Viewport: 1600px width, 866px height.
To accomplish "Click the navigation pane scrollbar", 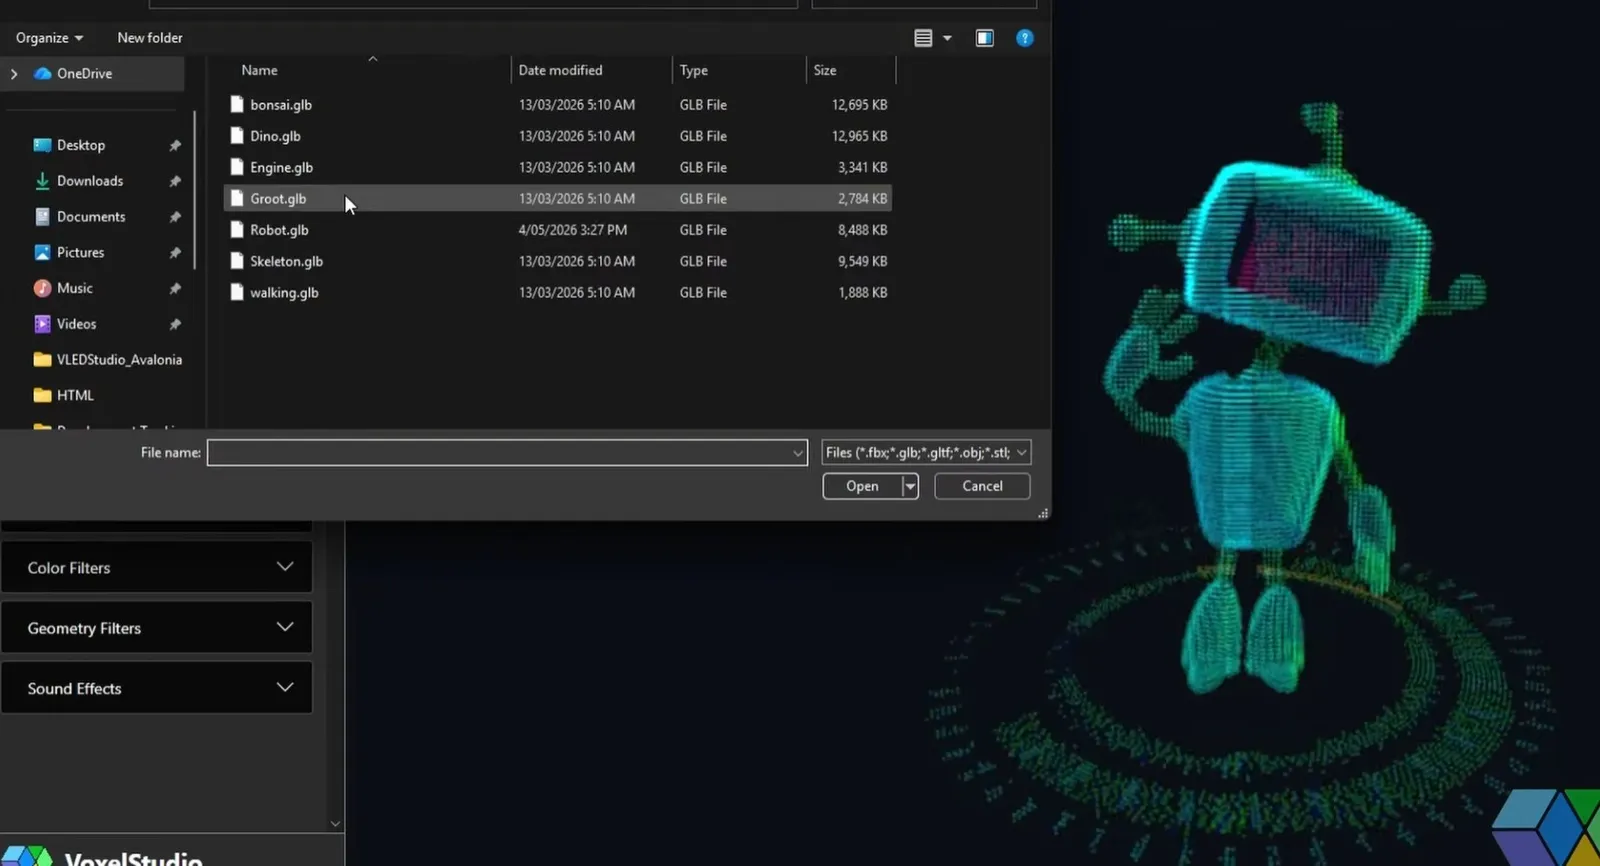I will 194,190.
